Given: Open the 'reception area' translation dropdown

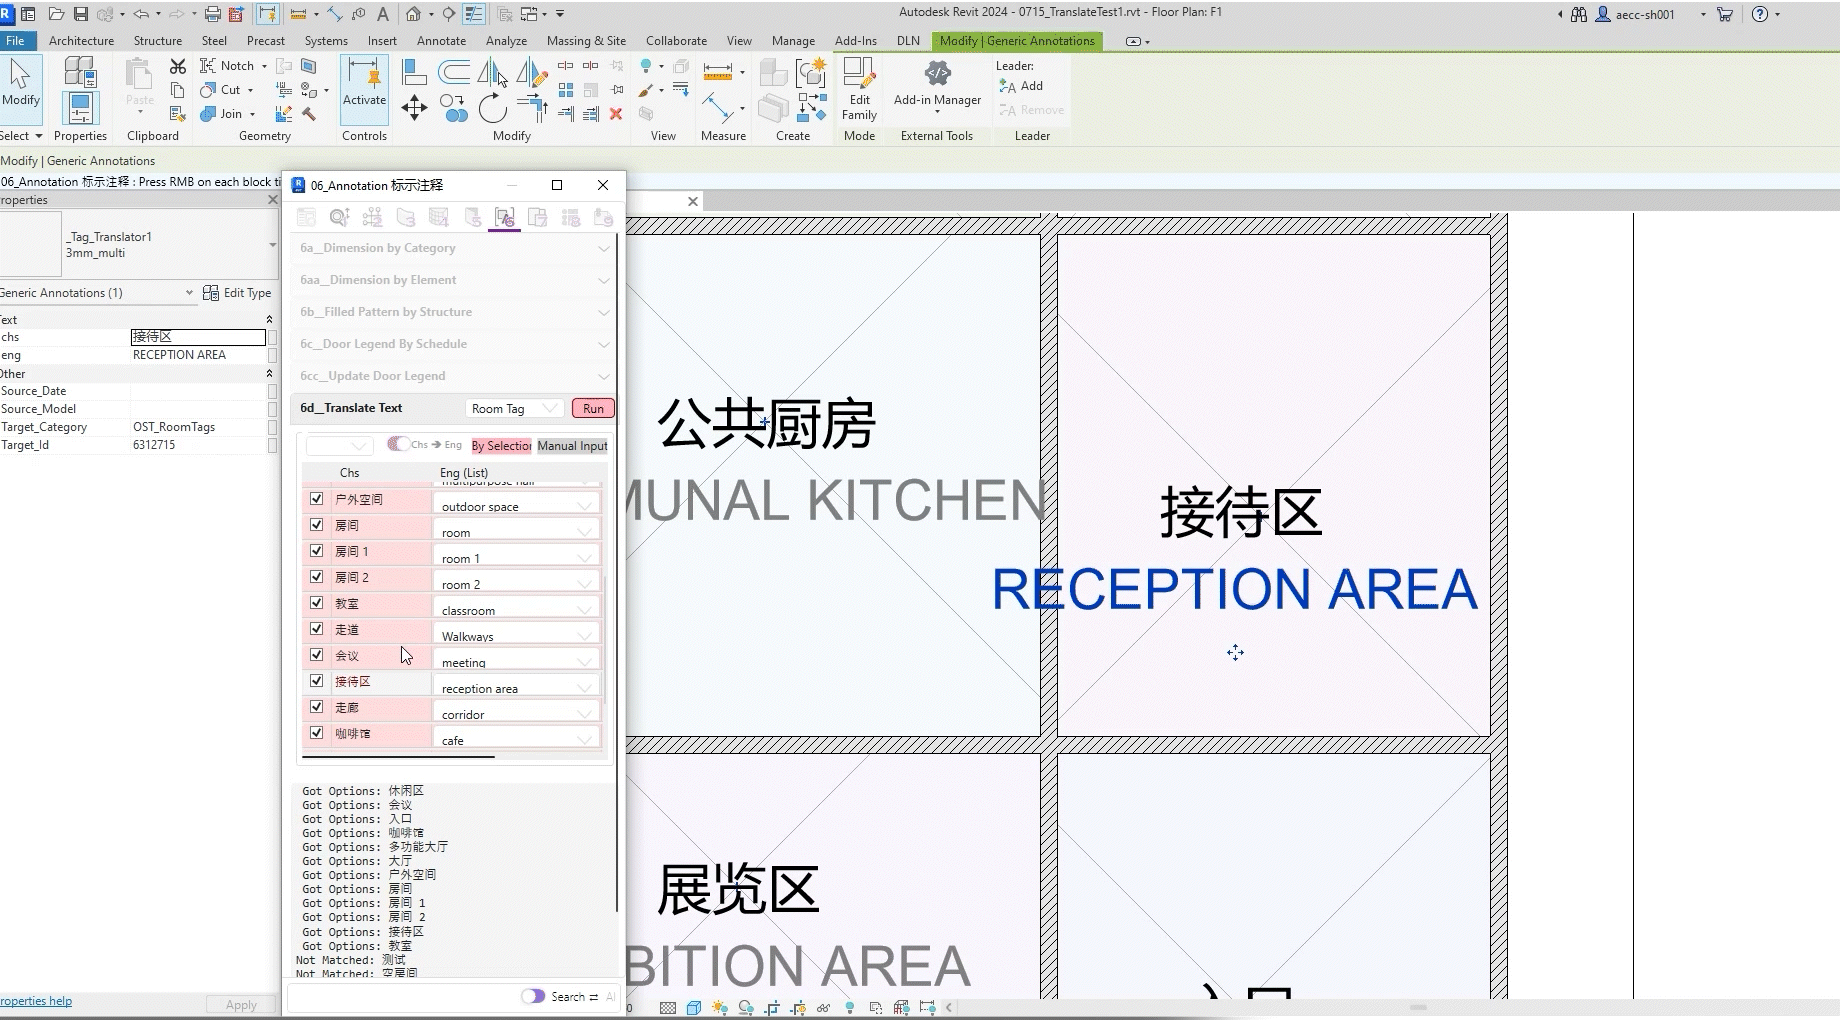Looking at the screenshot, I should pyautogui.click(x=517, y=687).
